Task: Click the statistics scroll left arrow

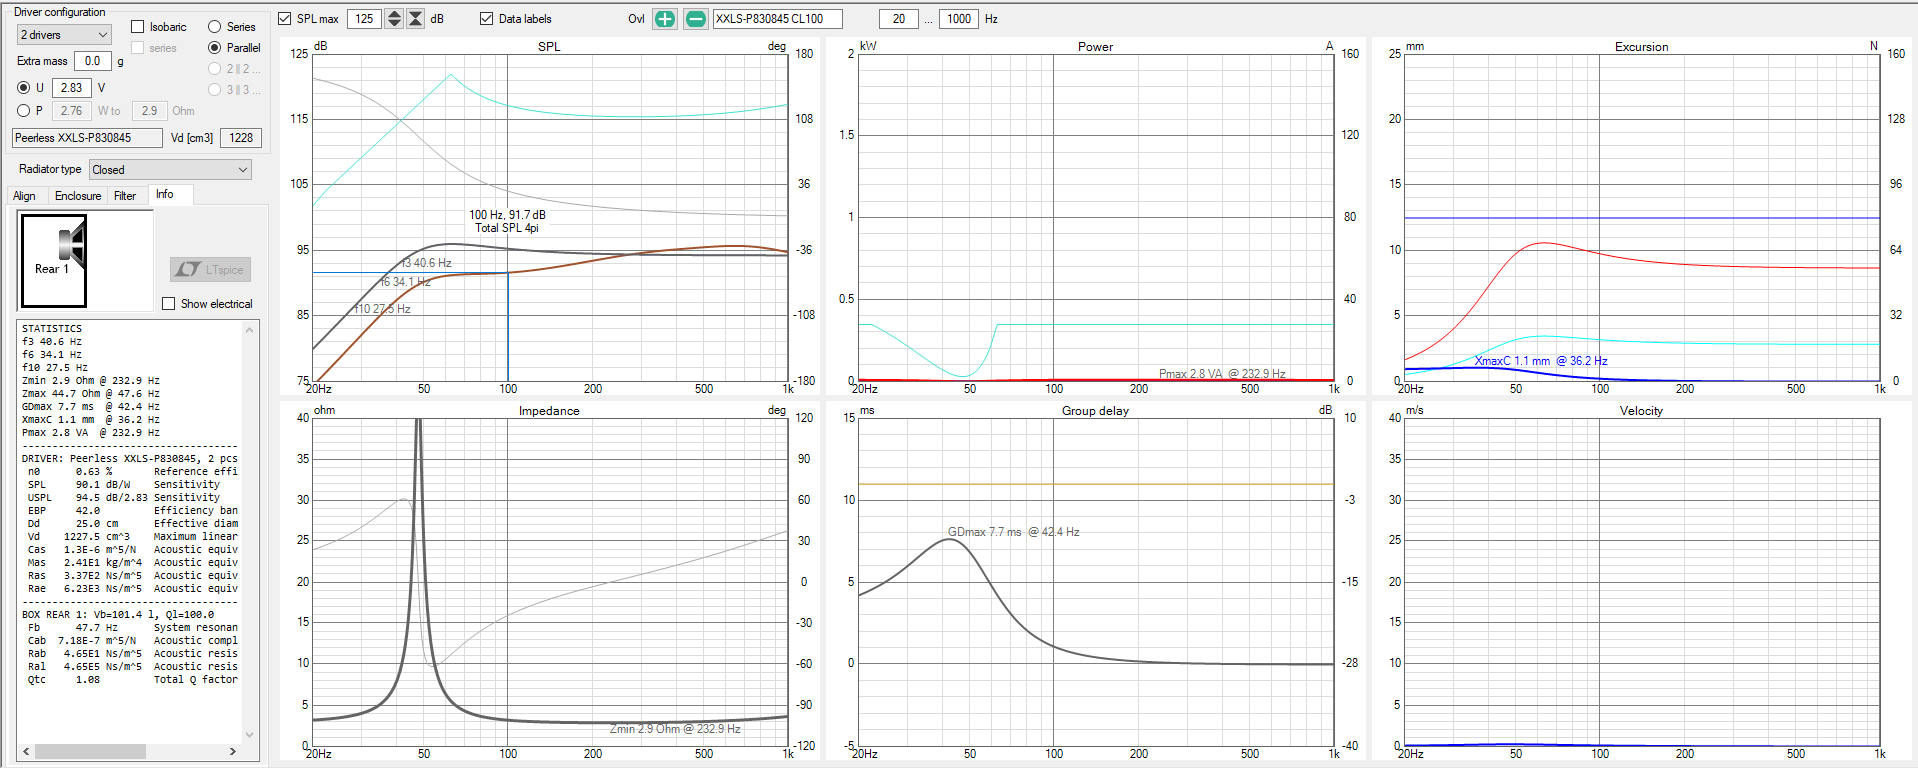Action: (x=27, y=751)
